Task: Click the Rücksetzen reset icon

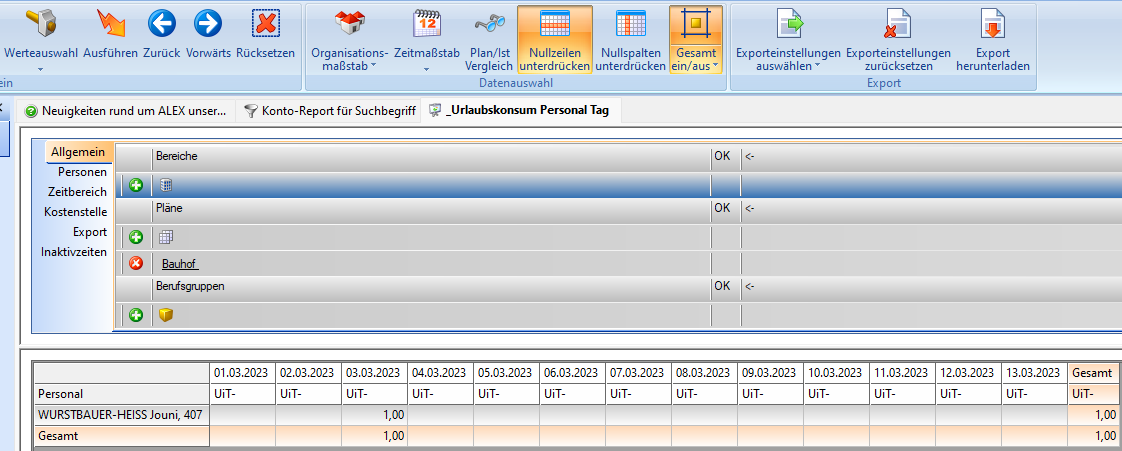Action: [x=265, y=24]
